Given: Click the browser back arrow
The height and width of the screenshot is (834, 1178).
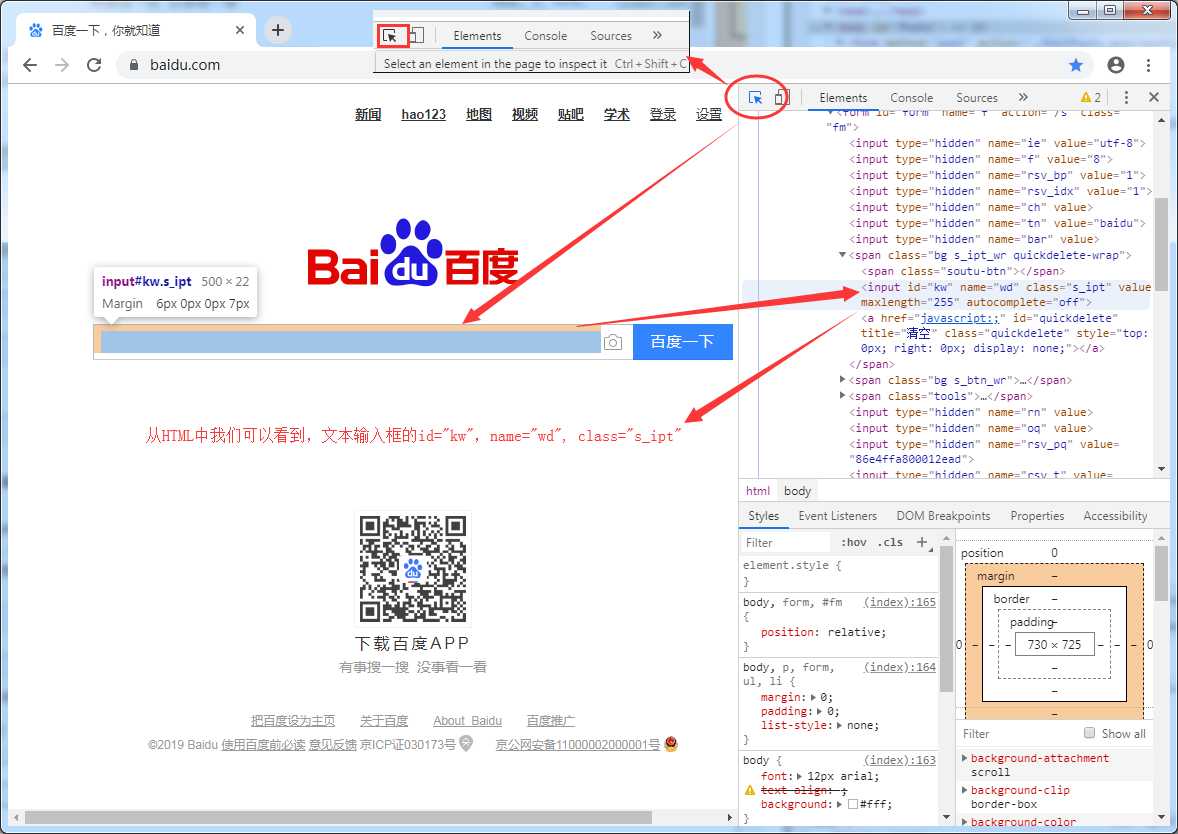Looking at the screenshot, I should (30, 65).
